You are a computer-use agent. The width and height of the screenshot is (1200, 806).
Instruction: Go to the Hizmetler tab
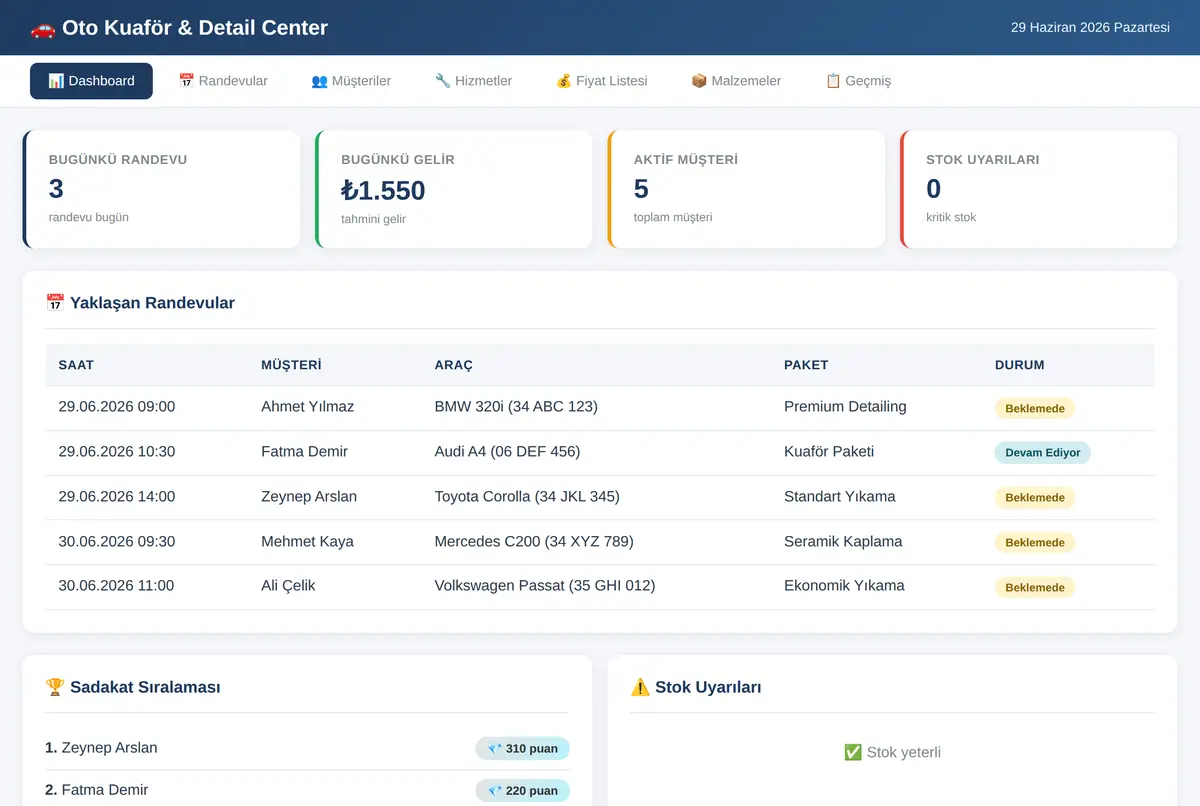coord(473,81)
